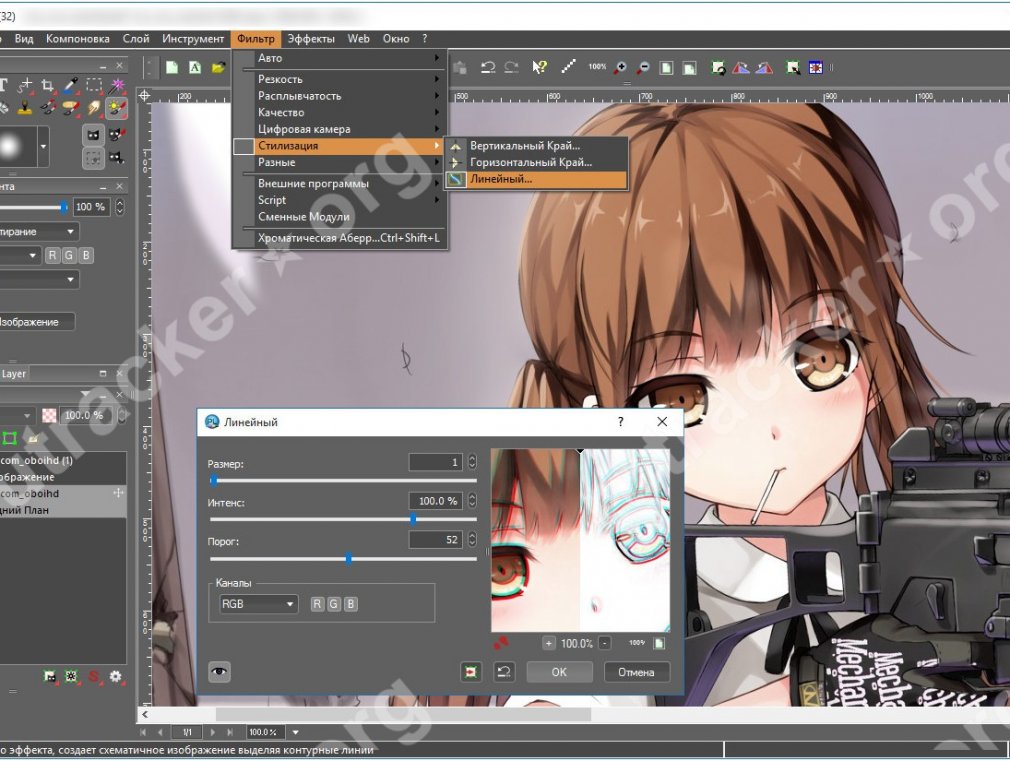Viewport: 1010px width, 761px height.
Task: Toggle the R channel in the tool panel
Action: (52, 255)
